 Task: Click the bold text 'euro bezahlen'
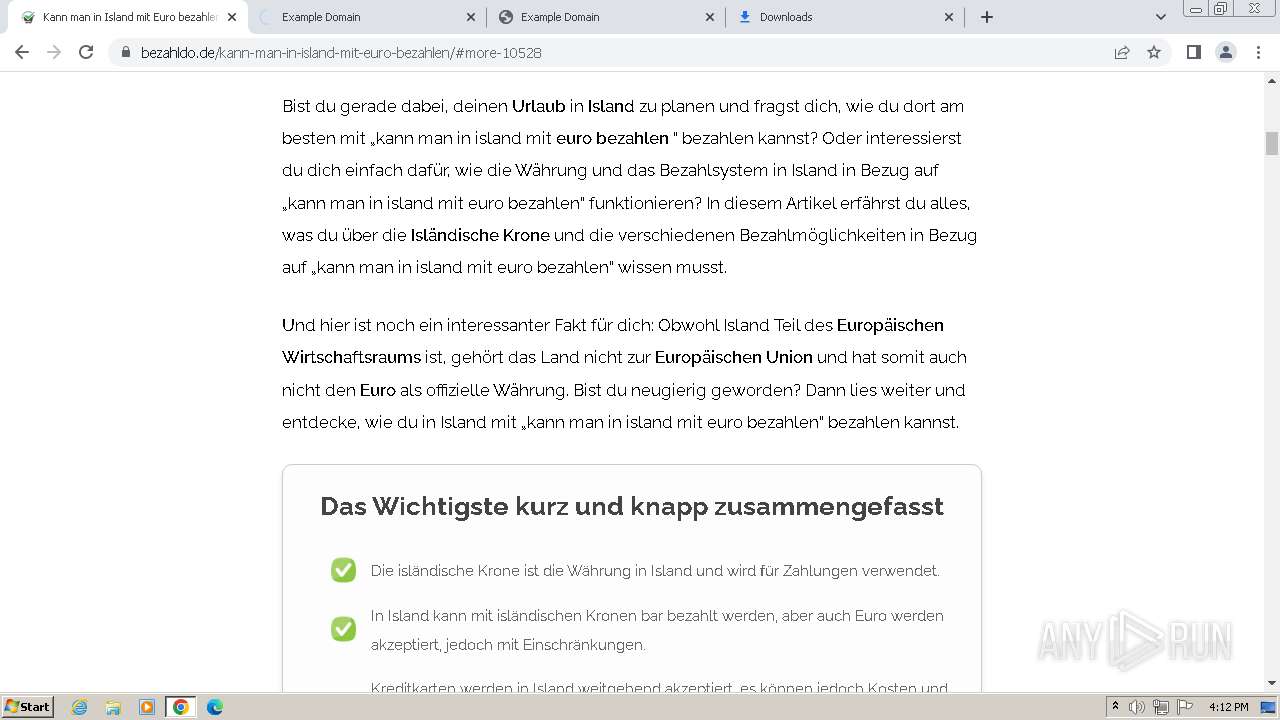tap(612, 138)
